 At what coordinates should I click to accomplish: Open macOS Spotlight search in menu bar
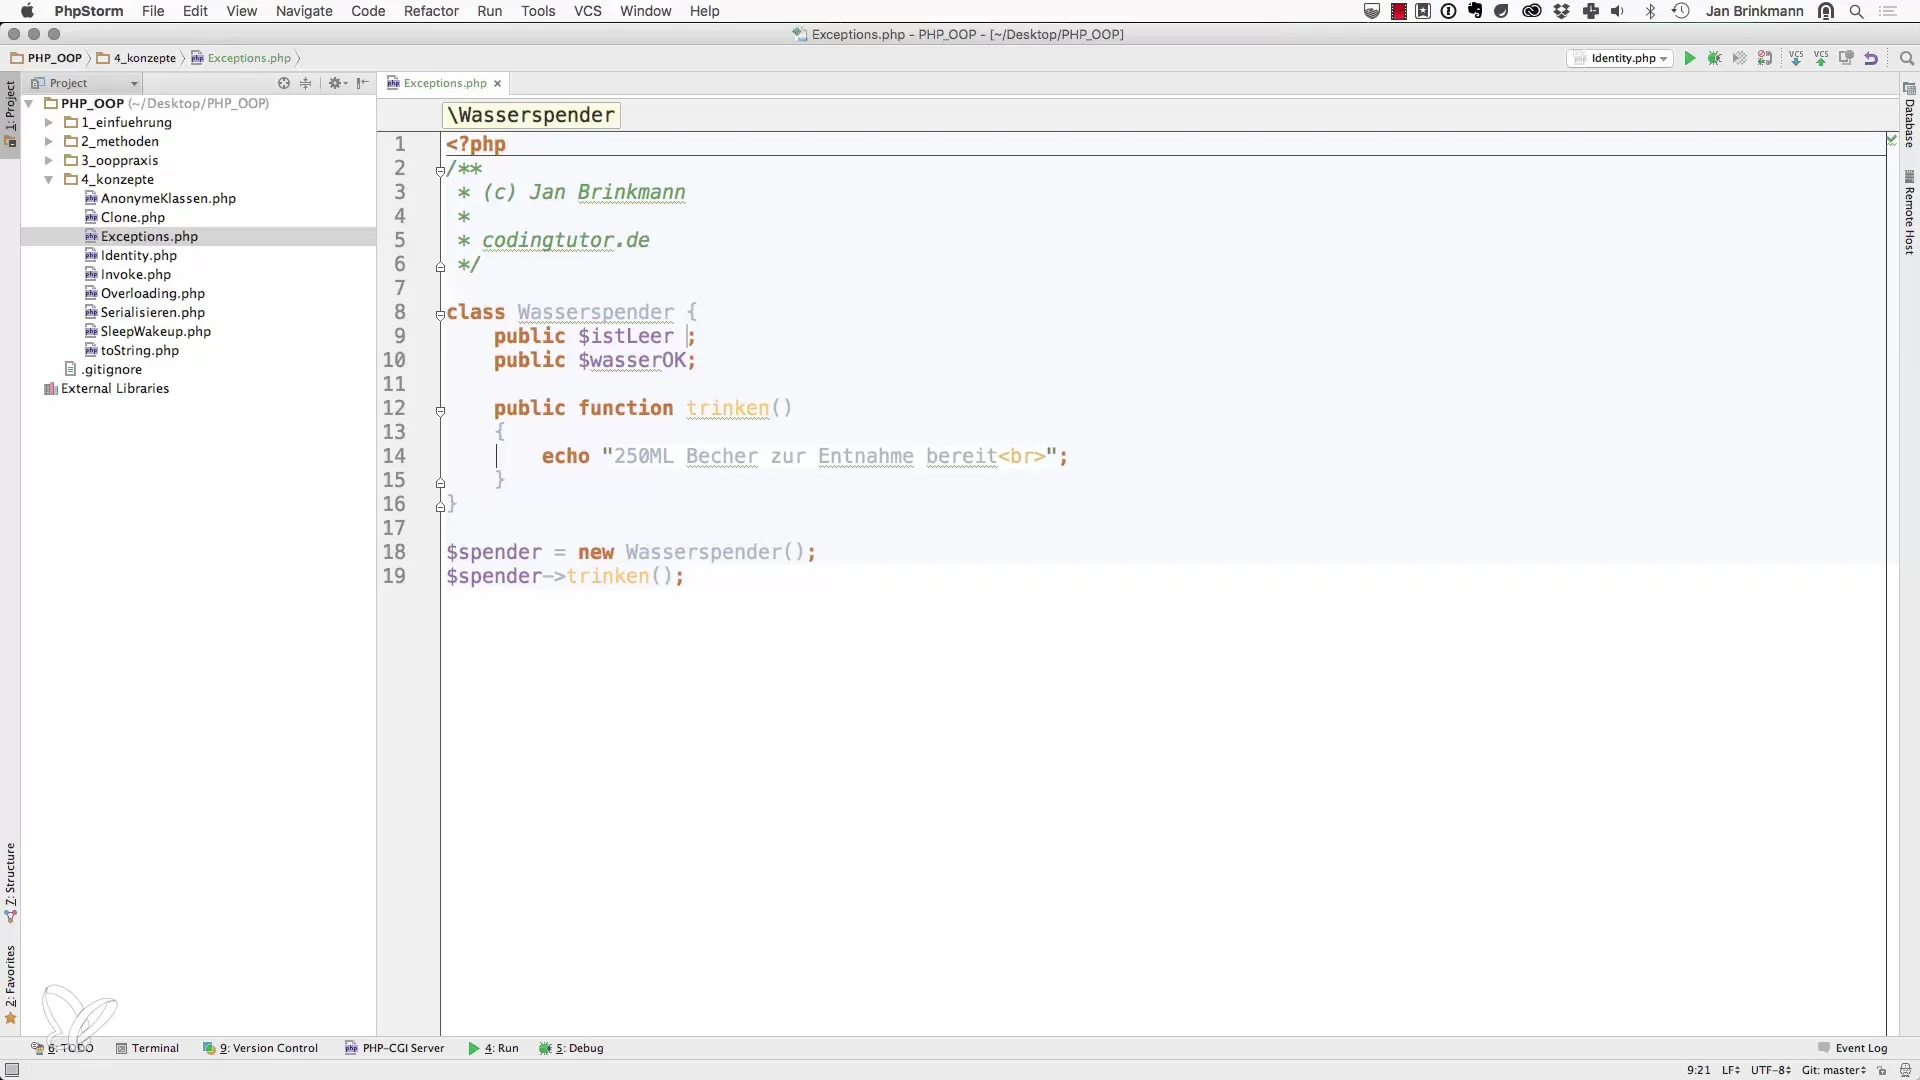click(1857, 11)
